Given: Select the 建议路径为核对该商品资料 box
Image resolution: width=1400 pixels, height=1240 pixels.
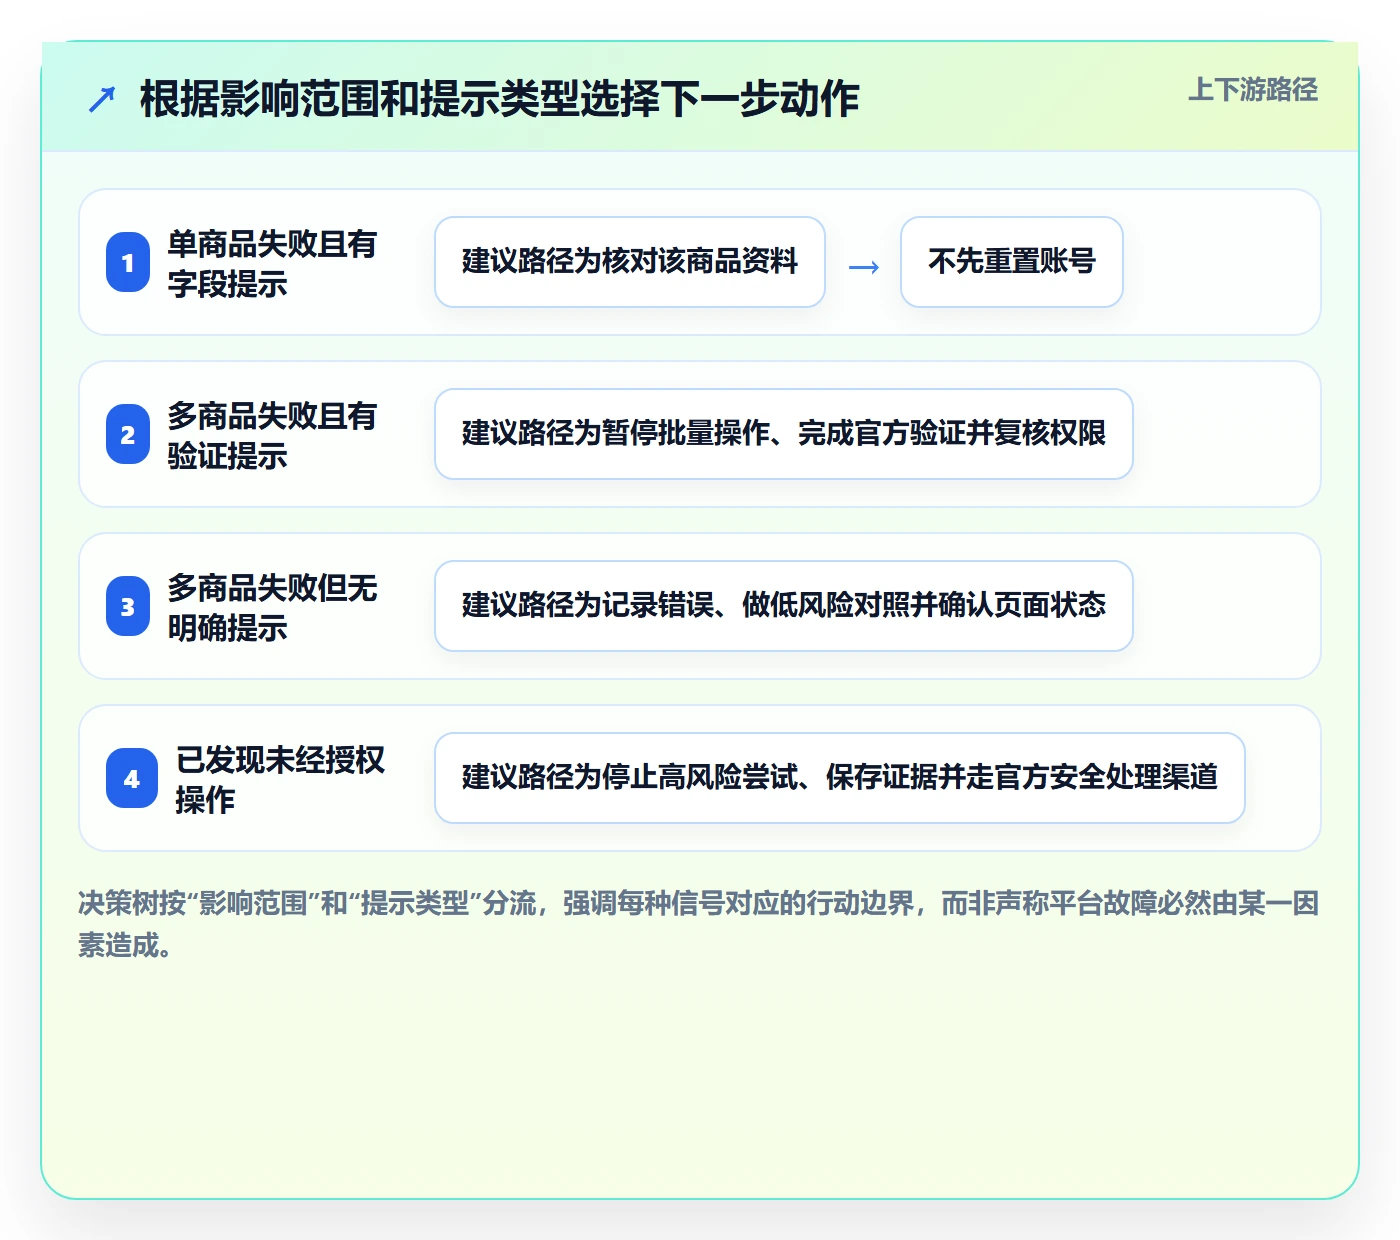Looking at the screenshot, I should coord(630,262).
